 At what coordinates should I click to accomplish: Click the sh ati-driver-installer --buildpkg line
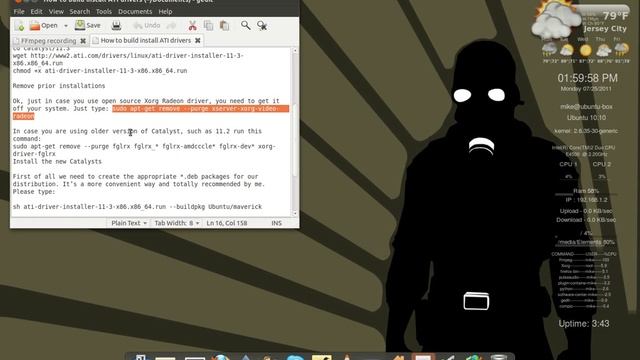(x=137, y=207)
